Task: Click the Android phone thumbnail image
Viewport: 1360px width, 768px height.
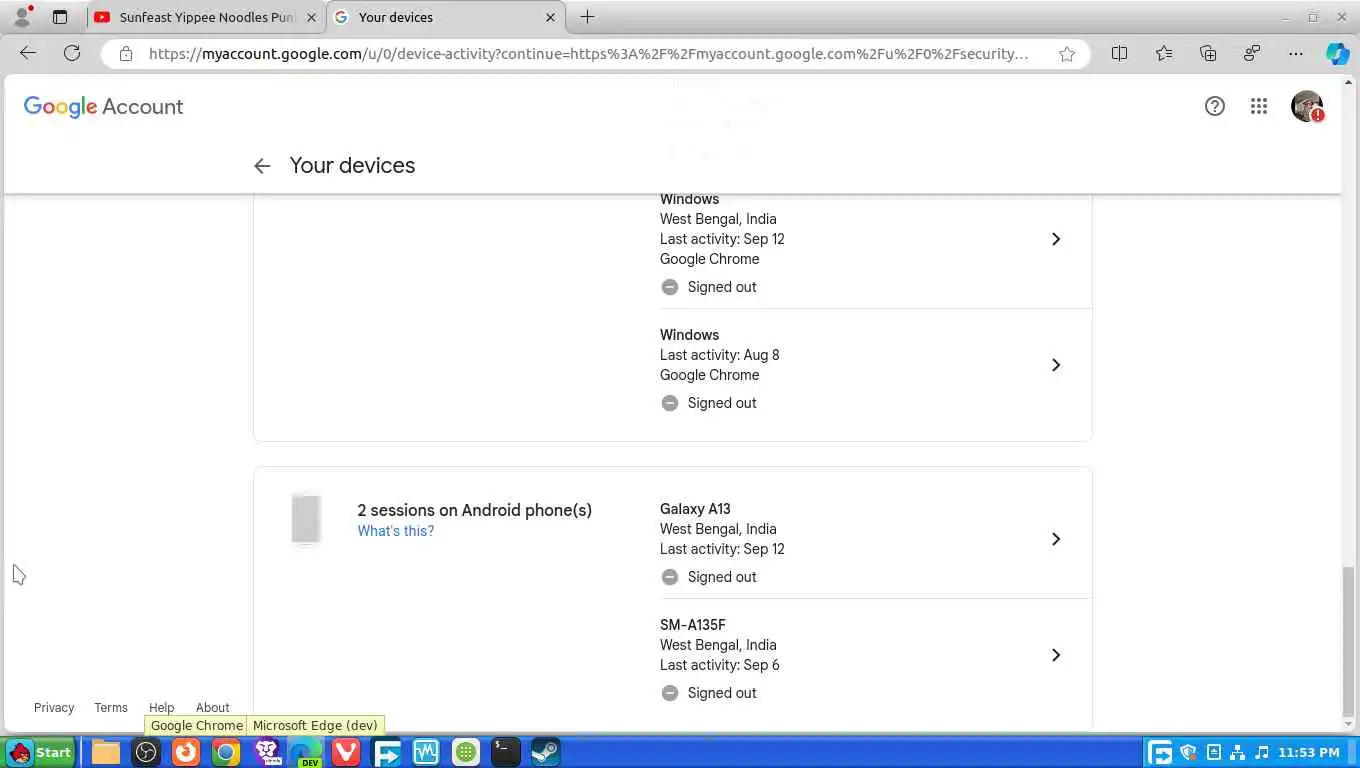Action: point(306,519)
